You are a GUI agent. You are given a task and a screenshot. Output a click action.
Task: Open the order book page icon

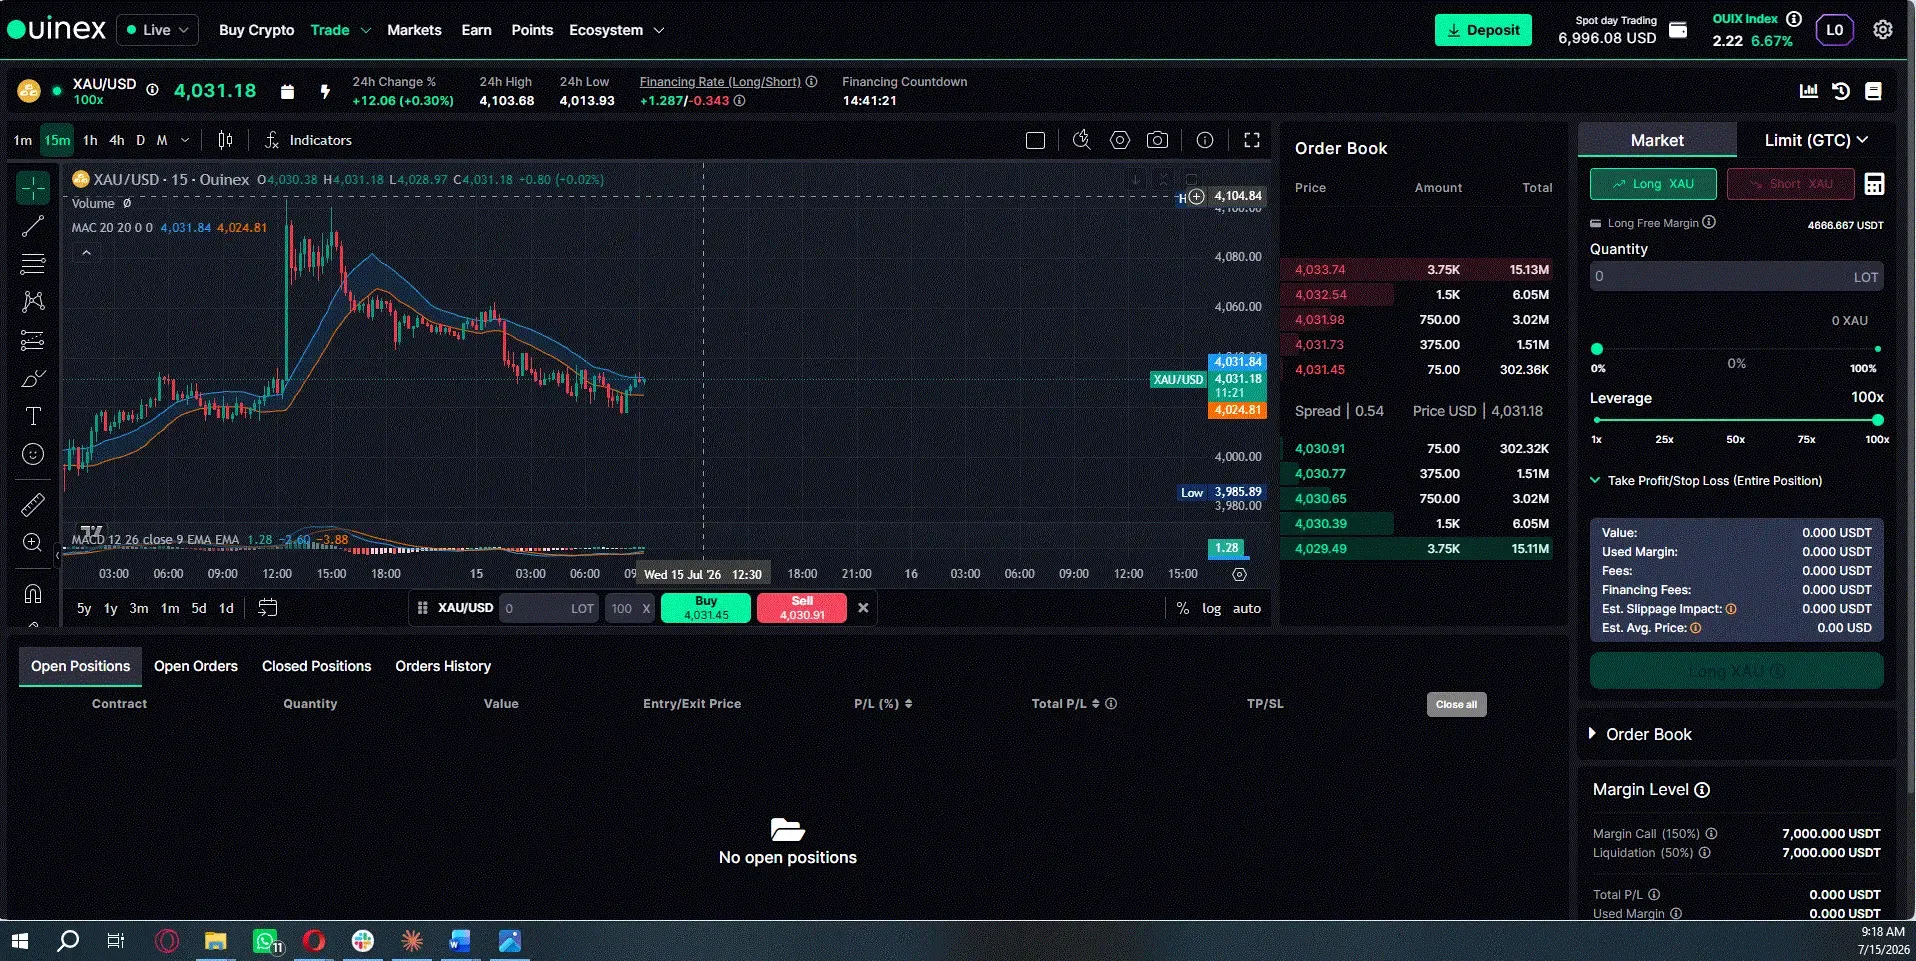pos(1874,91)
